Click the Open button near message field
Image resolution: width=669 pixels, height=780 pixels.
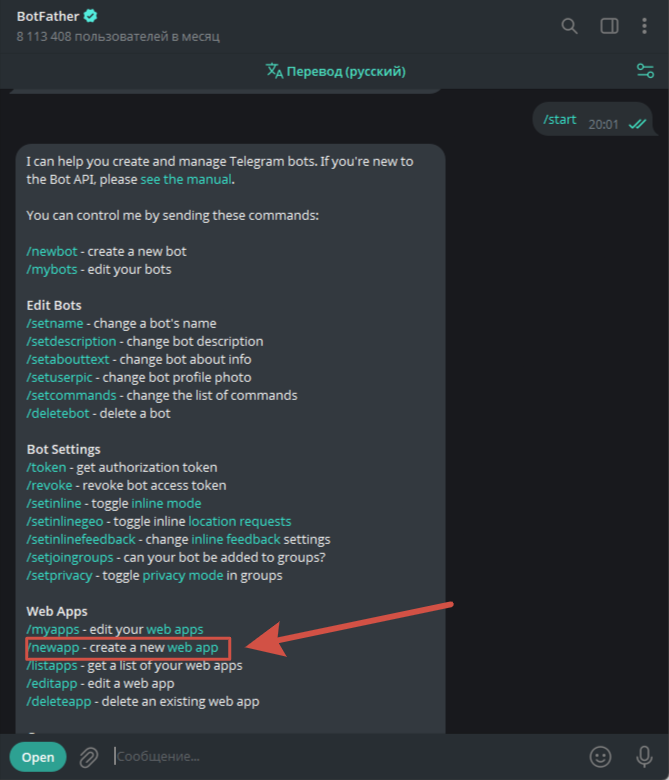click(x=38, y=757)
